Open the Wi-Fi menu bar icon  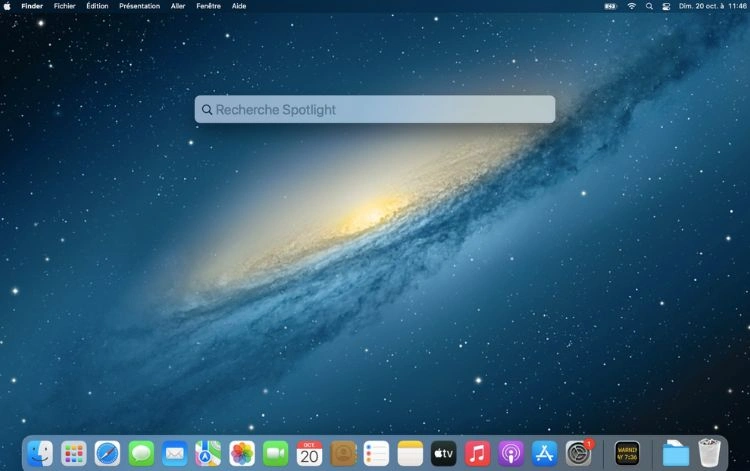click(x=631, y=6)
